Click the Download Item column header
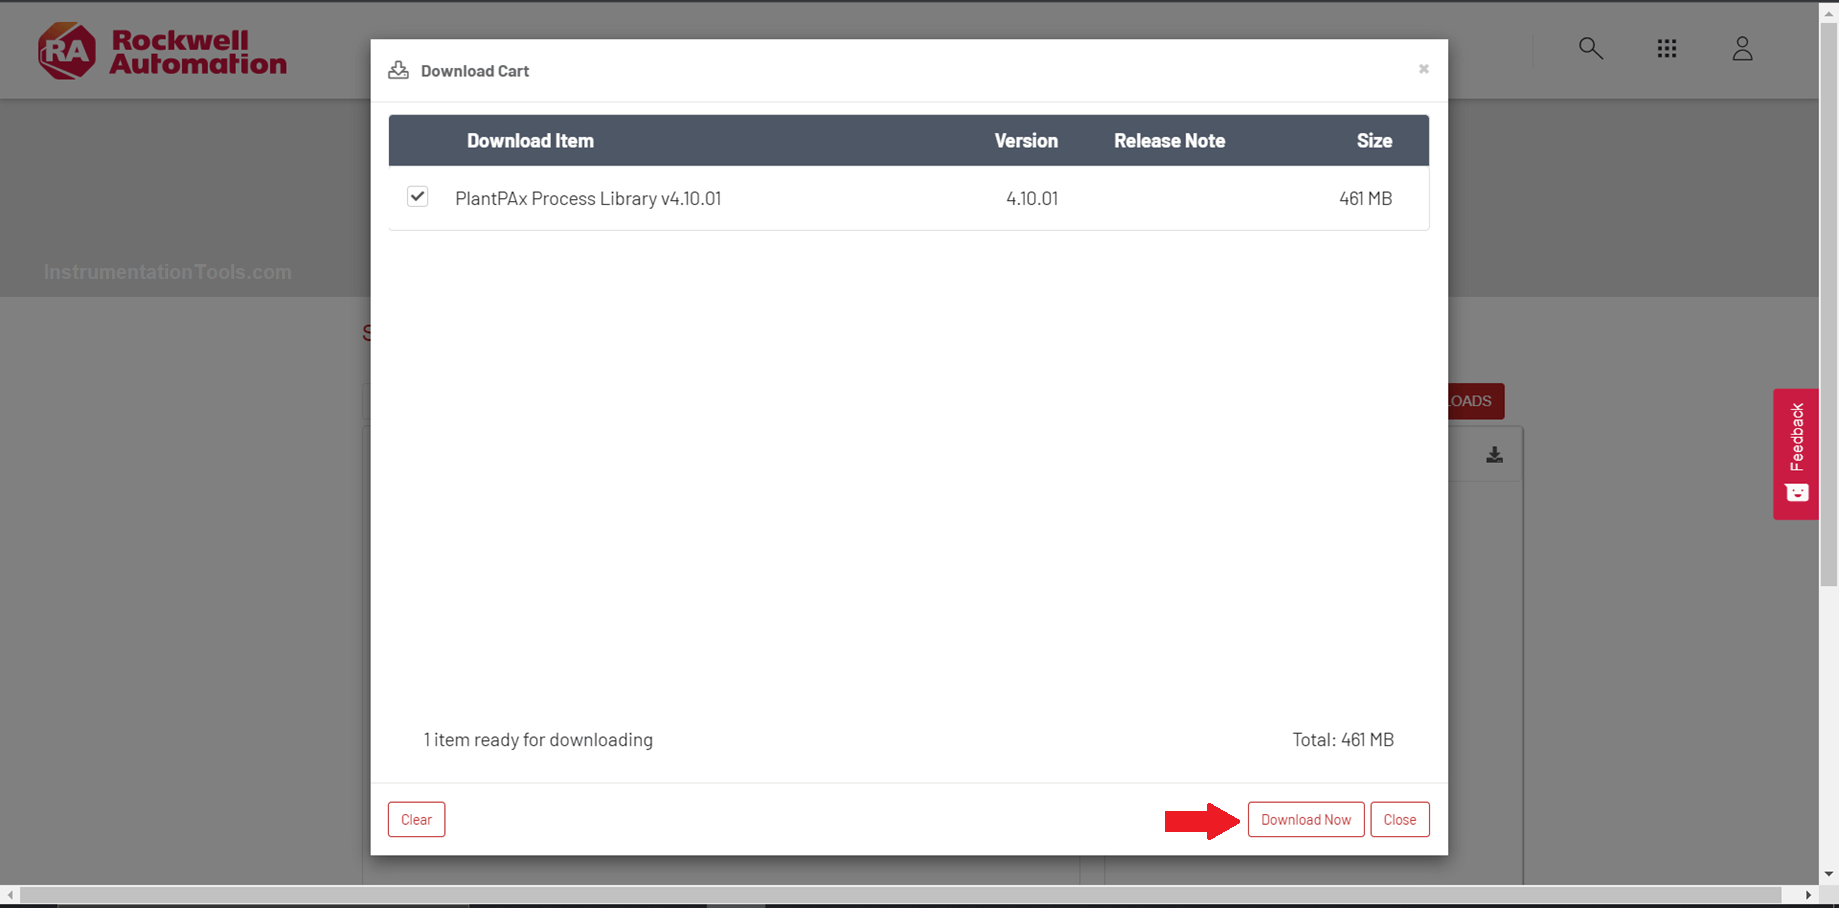This screenshot has height=908, width=1839. pyautogui.click(x=530, y=141)
